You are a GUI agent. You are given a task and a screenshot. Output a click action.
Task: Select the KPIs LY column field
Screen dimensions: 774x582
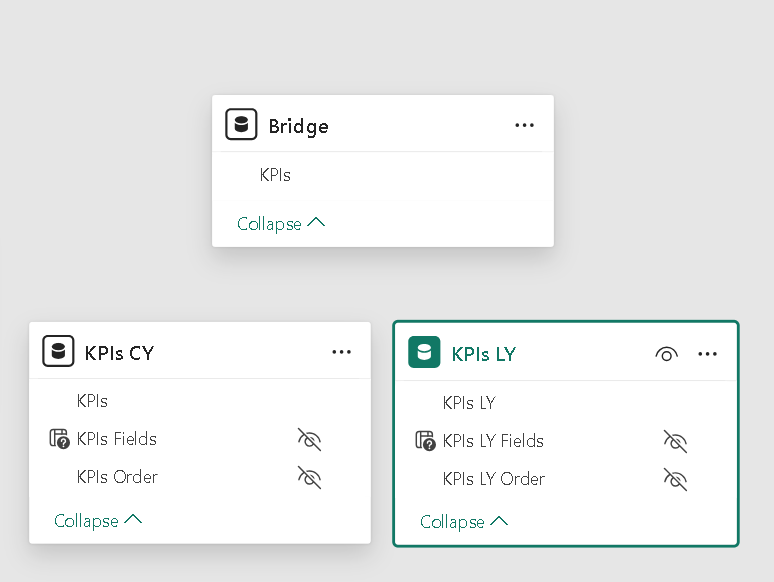tap(469, 403)
